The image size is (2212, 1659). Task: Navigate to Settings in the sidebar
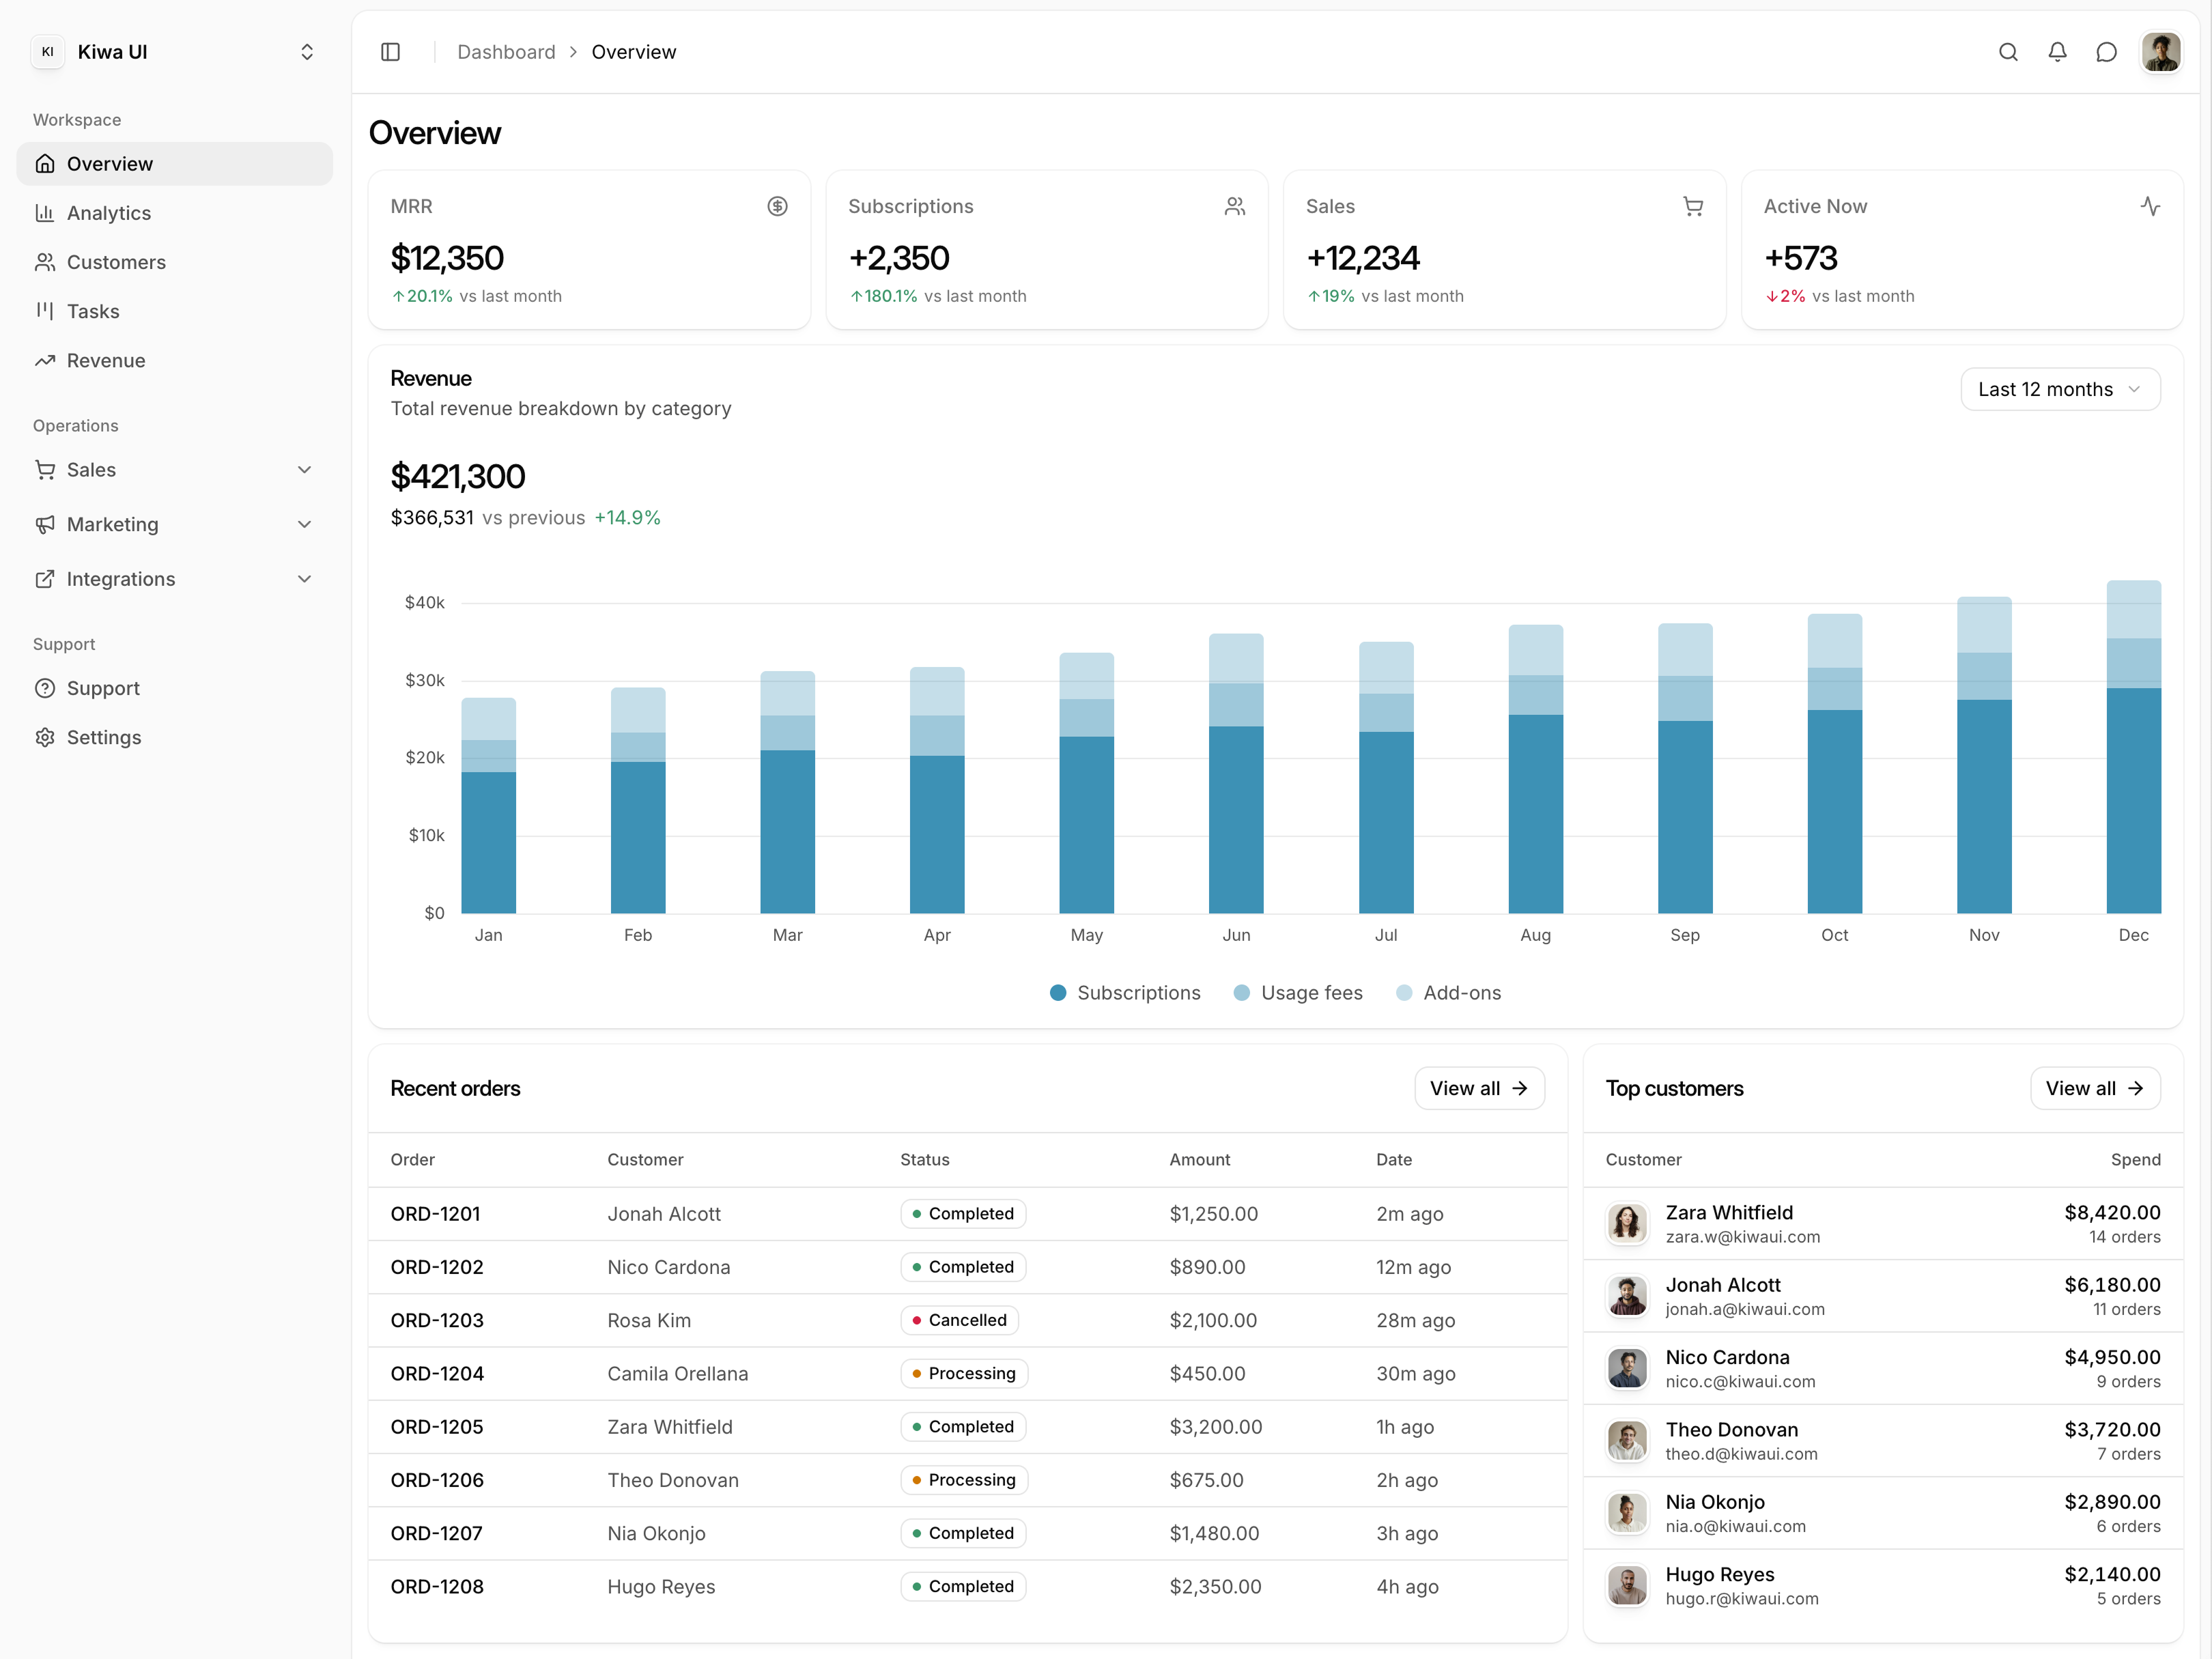(x=103, y=737)
